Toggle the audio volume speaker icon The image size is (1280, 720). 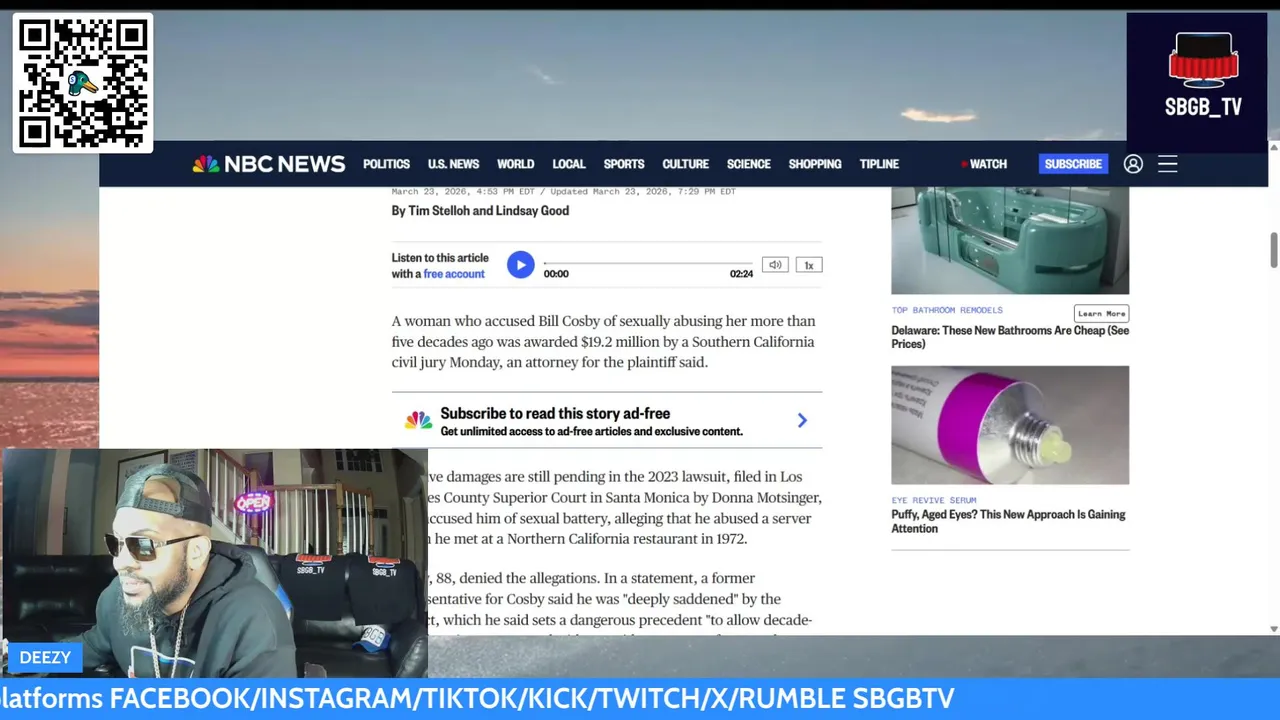tap(775, 265)
